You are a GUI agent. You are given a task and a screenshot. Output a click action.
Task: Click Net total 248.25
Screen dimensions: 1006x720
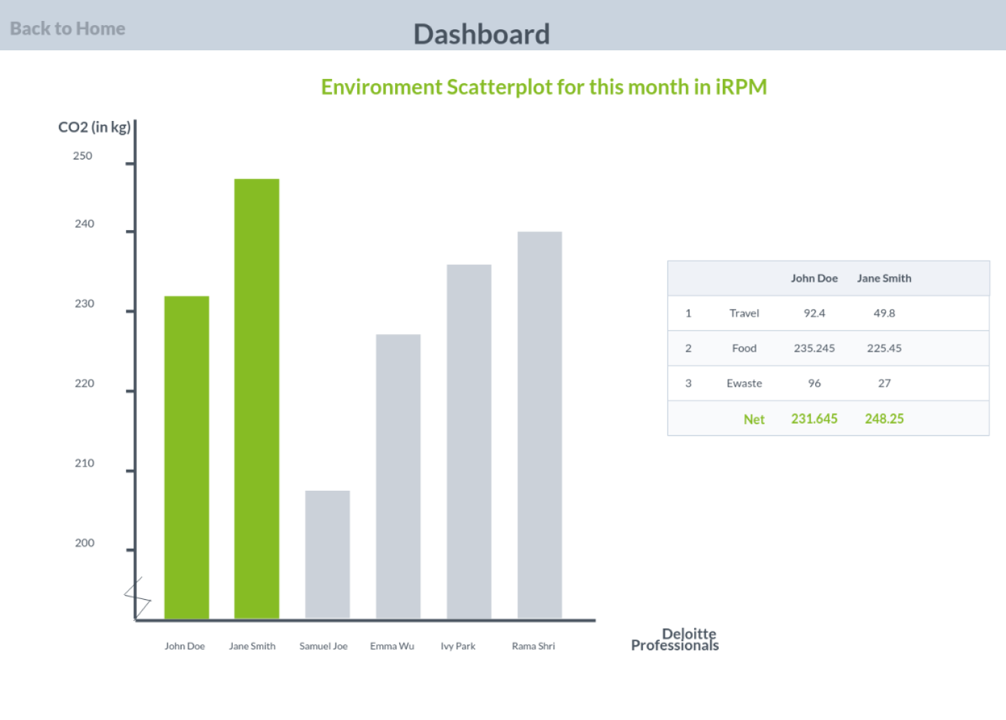click(884, 418)
